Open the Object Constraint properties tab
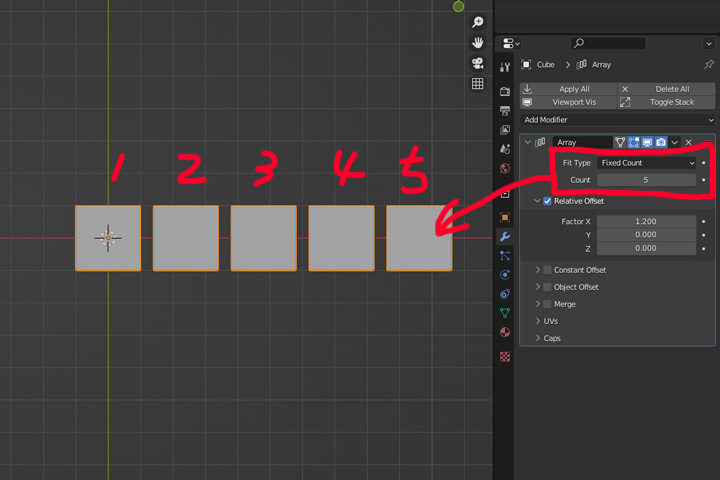 (x=505, y=294)
